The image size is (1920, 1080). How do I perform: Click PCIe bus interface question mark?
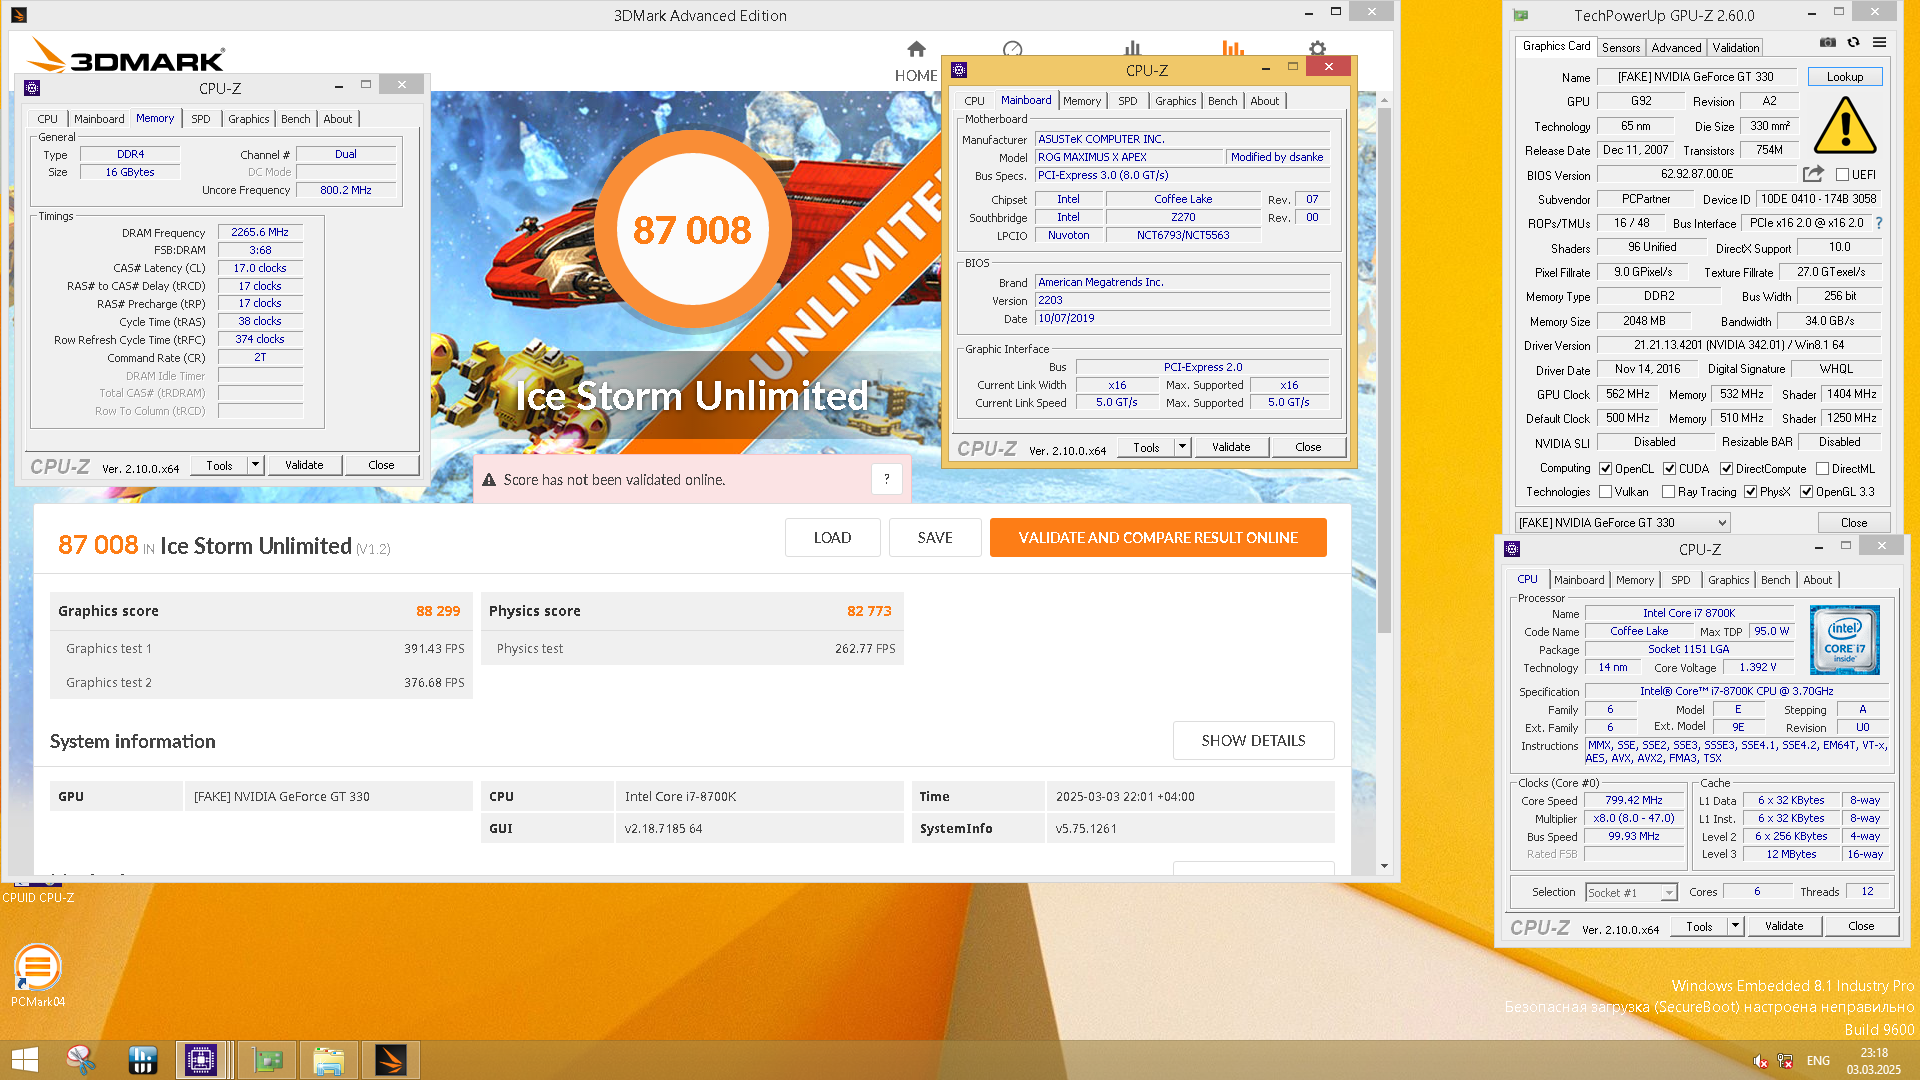click(1879, 223)
